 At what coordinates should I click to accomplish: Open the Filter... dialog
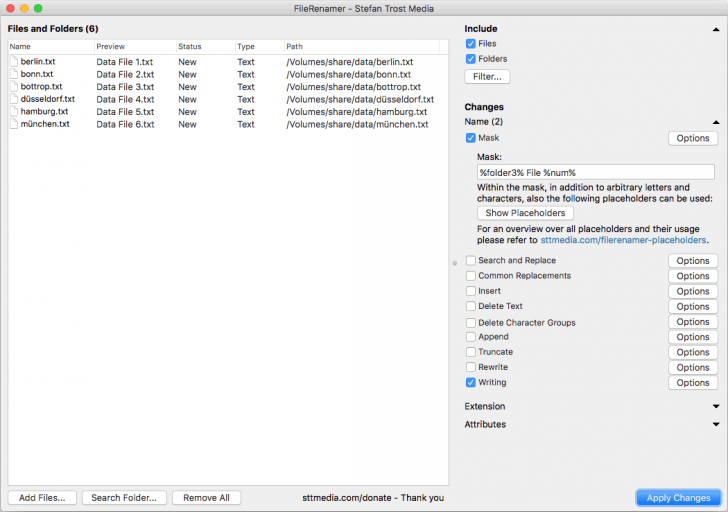(487, 77)
